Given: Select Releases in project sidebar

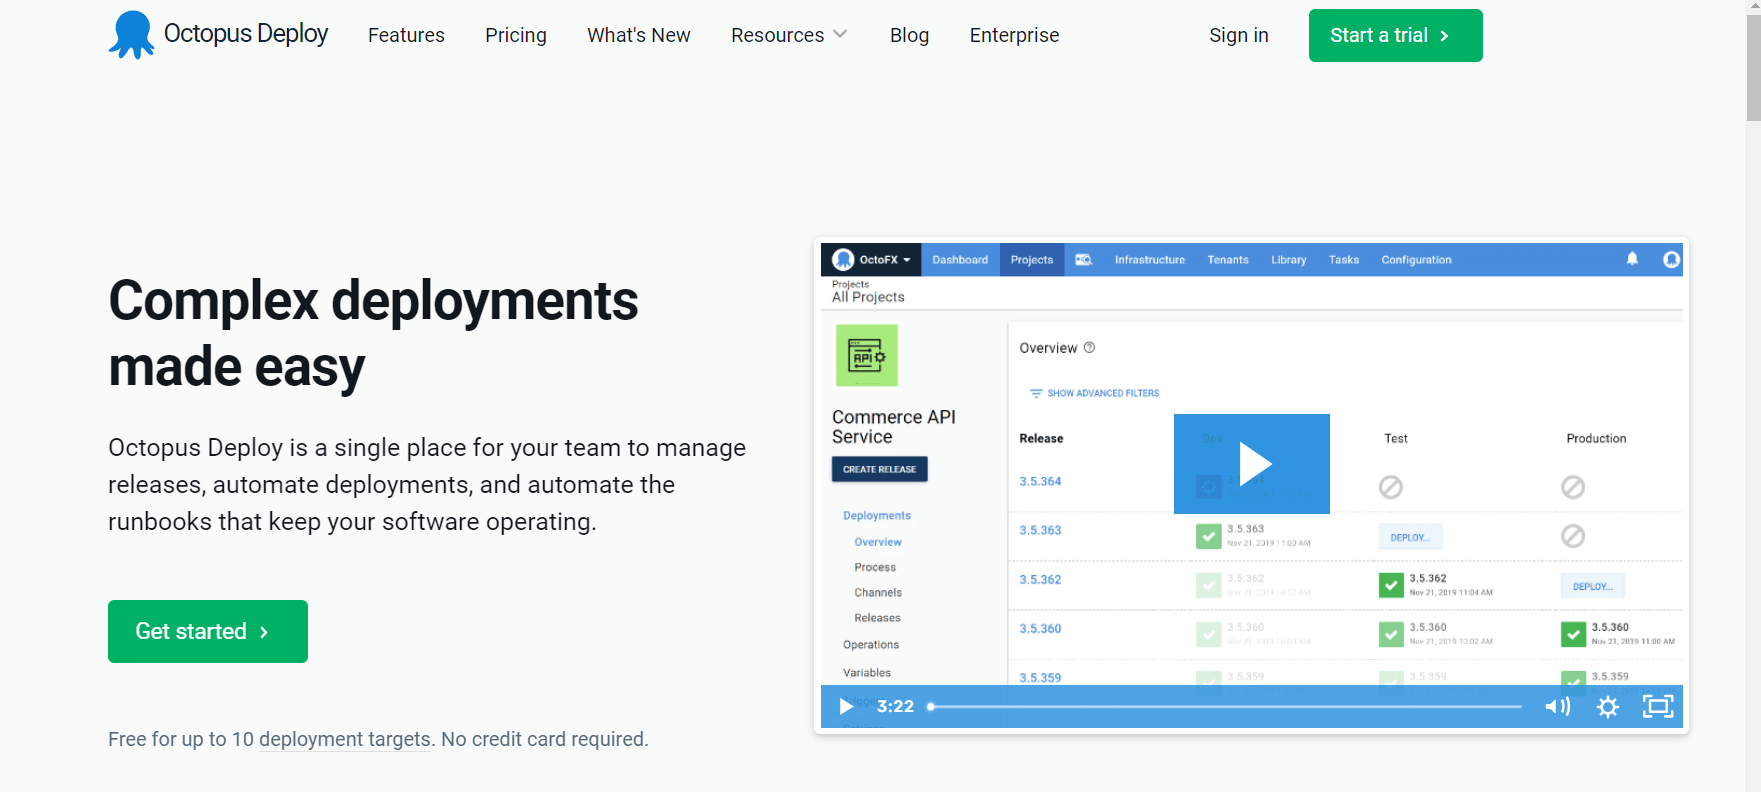Looking at the screenshot, I should click(x=877, y=618).
